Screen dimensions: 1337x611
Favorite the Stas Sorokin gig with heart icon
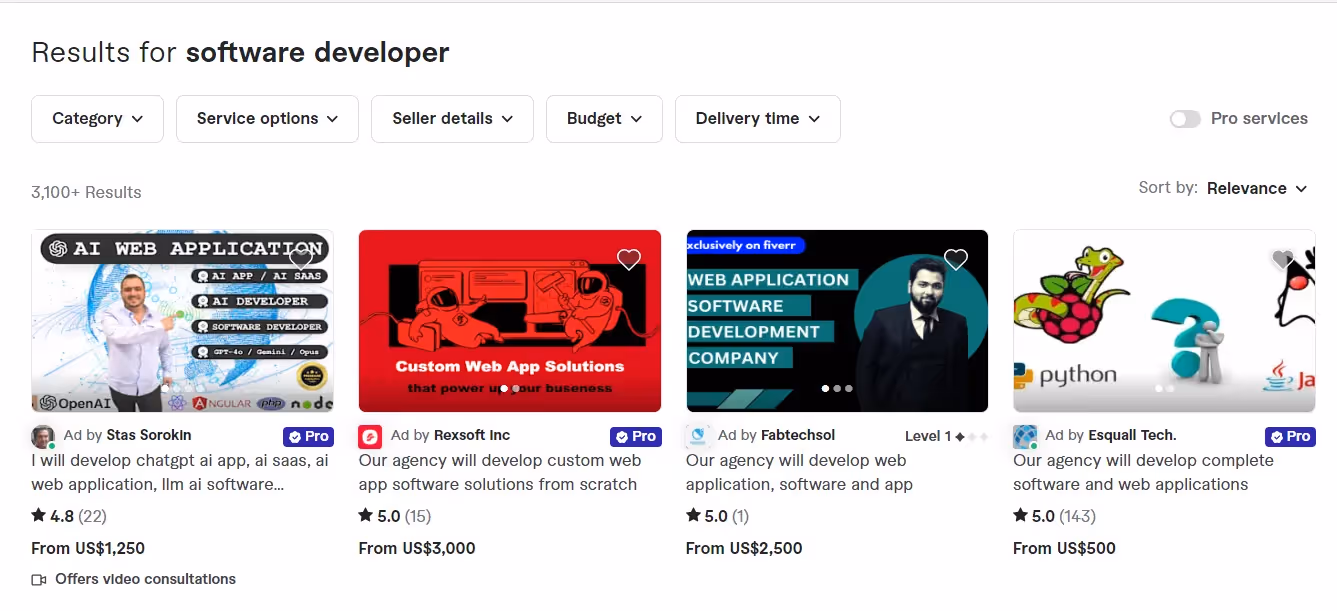coord(301,260)
